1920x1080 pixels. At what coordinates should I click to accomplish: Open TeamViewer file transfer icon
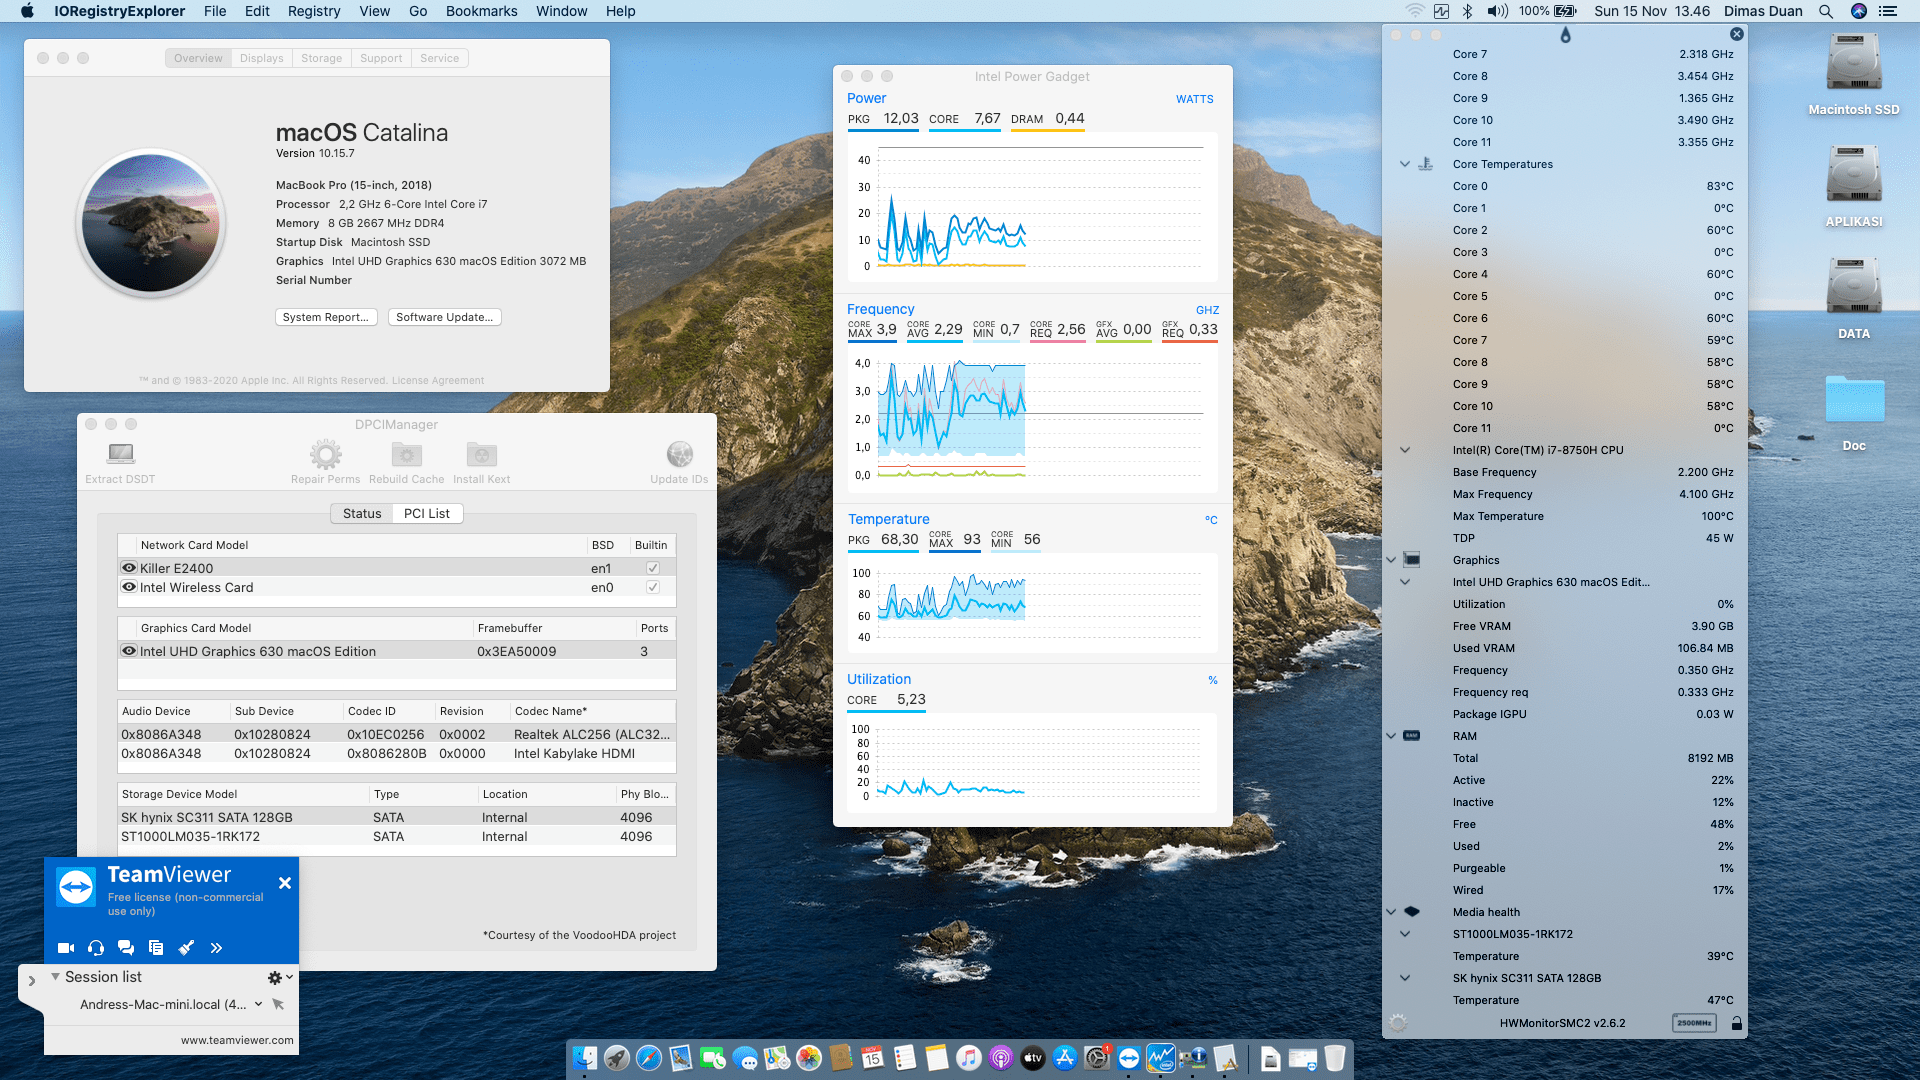156,947
